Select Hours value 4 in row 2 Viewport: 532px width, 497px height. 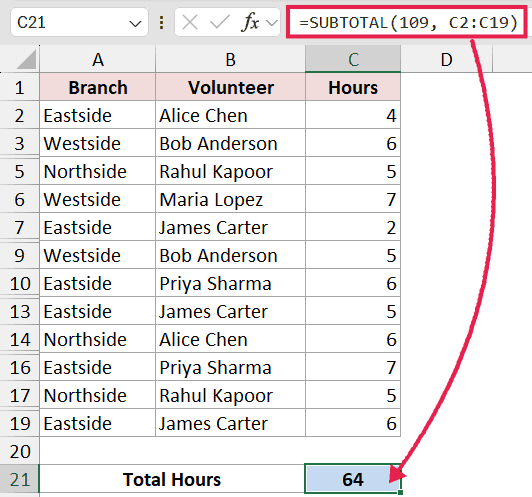[x=353, y=115]
